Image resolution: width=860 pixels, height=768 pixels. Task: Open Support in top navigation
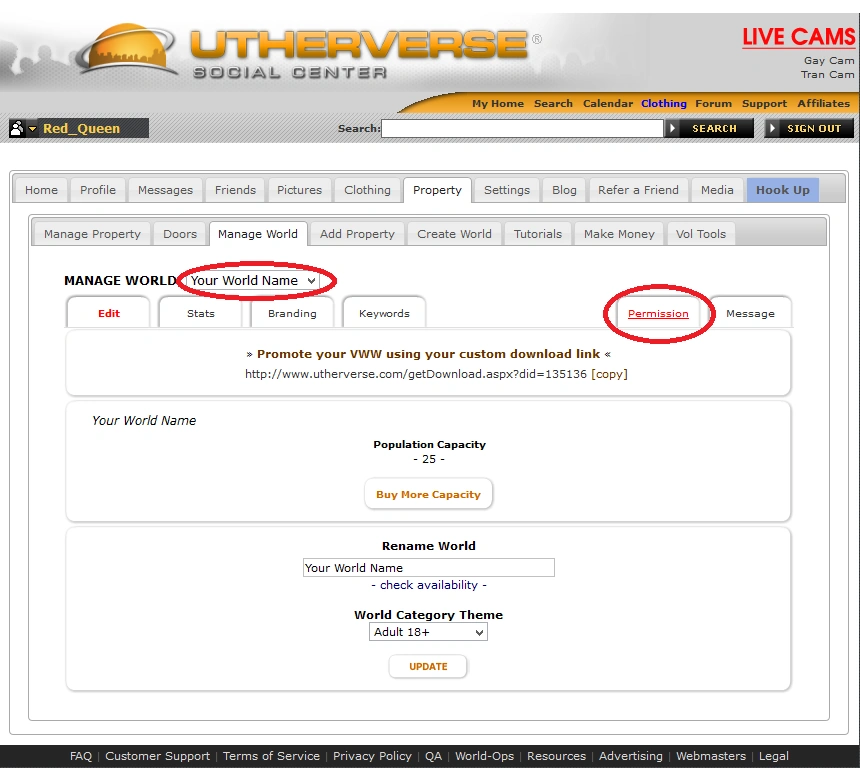[764, 103]
